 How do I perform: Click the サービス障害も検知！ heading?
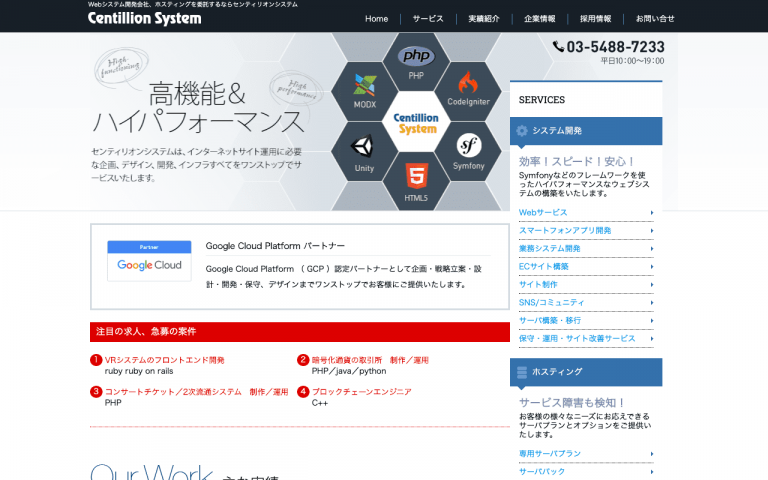572,403
